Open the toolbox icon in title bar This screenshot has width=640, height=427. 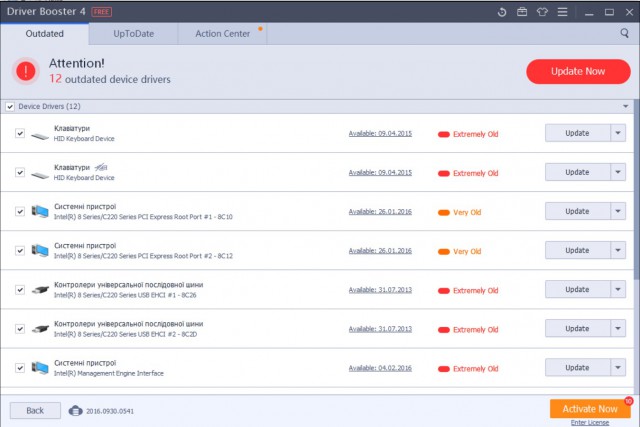point(522,12)
